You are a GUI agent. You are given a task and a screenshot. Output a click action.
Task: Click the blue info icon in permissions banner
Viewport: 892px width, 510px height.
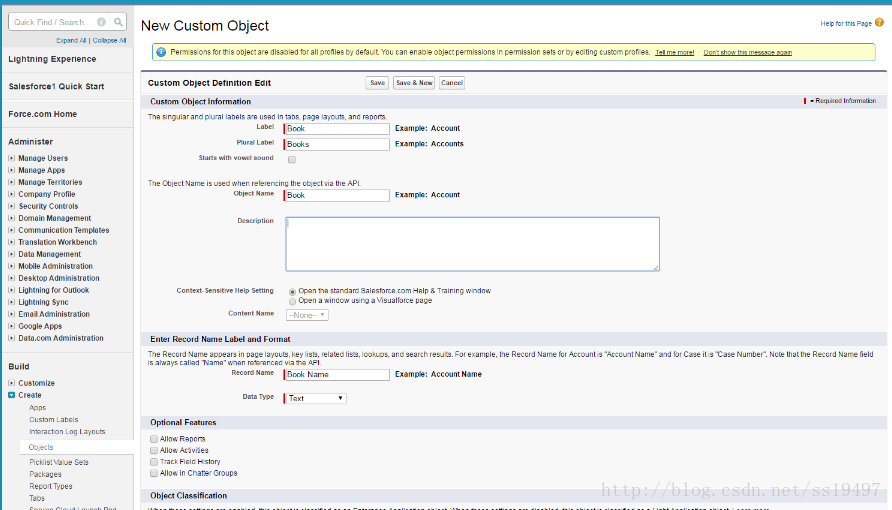click(x=161, y=52)
